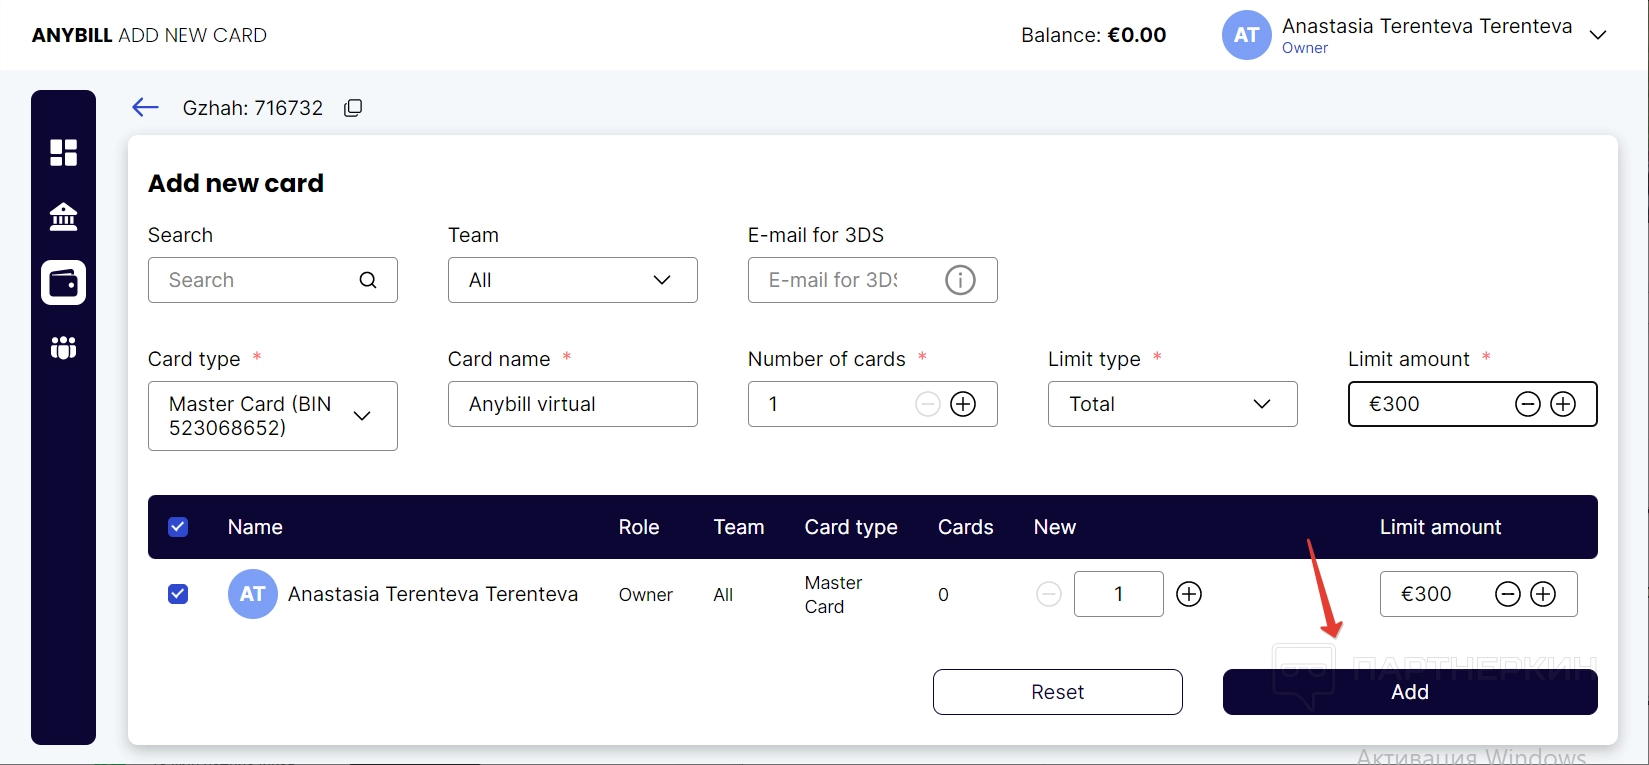Image resolution: width=1649 pixels, height=765 pixels.
Task: Expand the user profile menu chevron
Action: click(1598, 35)
